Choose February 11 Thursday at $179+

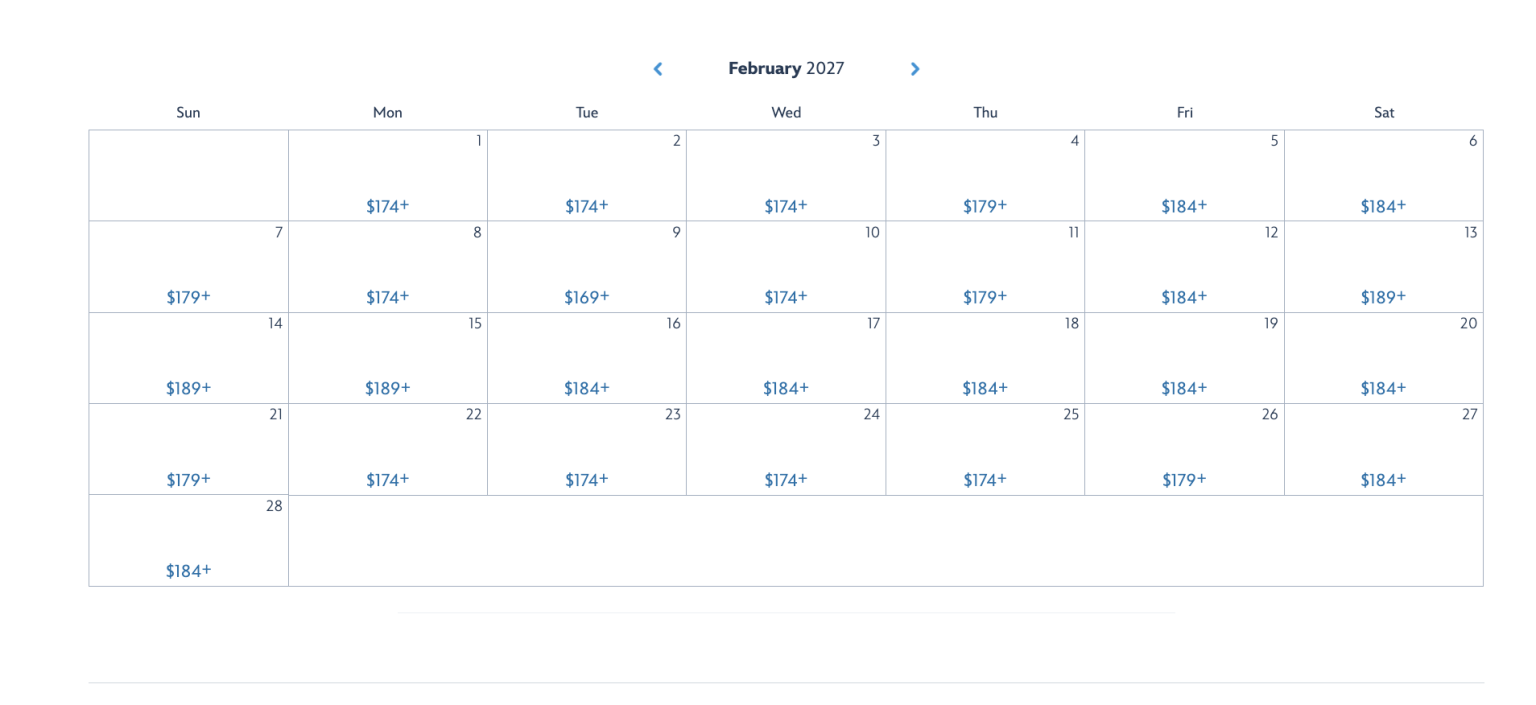[985, 267]
